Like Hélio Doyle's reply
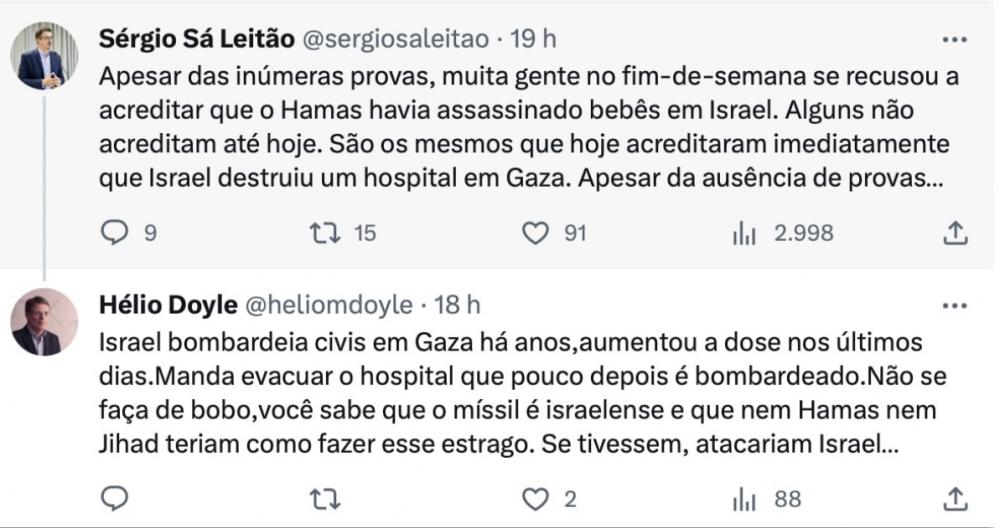This screenshot has width=1000, height=528. [x=537, y=497]
